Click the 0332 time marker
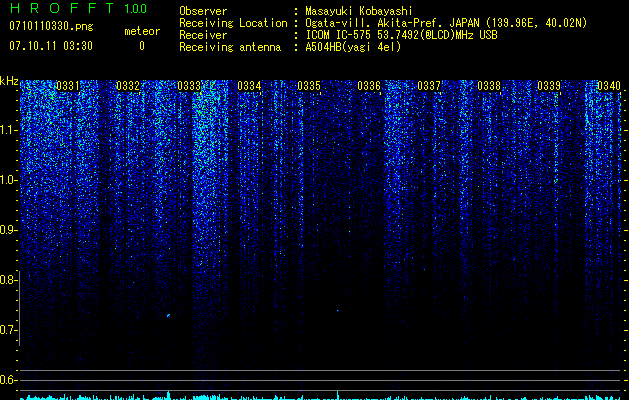 coord(128,85)
